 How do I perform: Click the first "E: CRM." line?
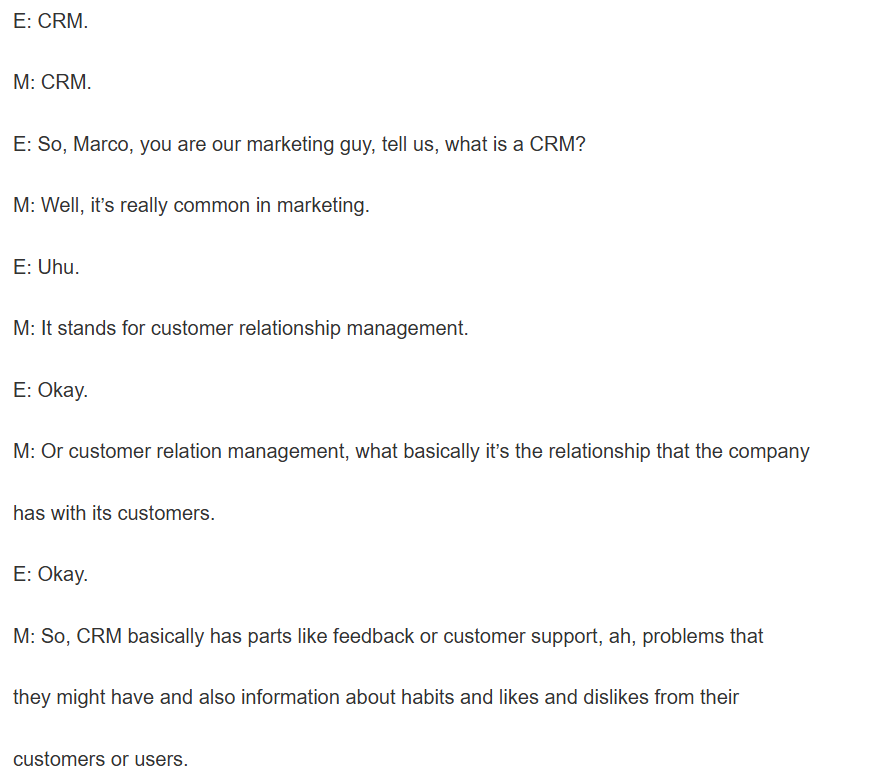tap(50, 21)
